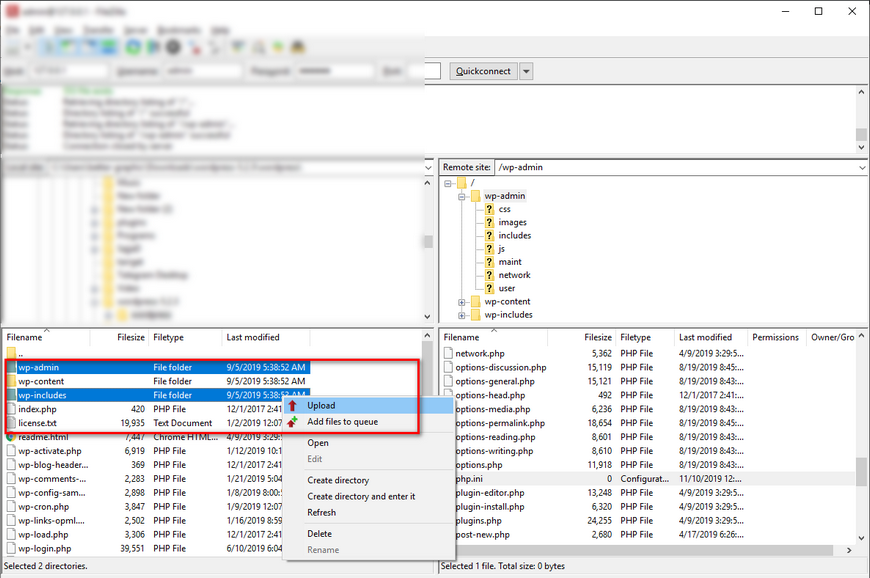Click the question-mark folder icon beside maint
This screenshot has width=870, height=578.
(x=489, y=262)
